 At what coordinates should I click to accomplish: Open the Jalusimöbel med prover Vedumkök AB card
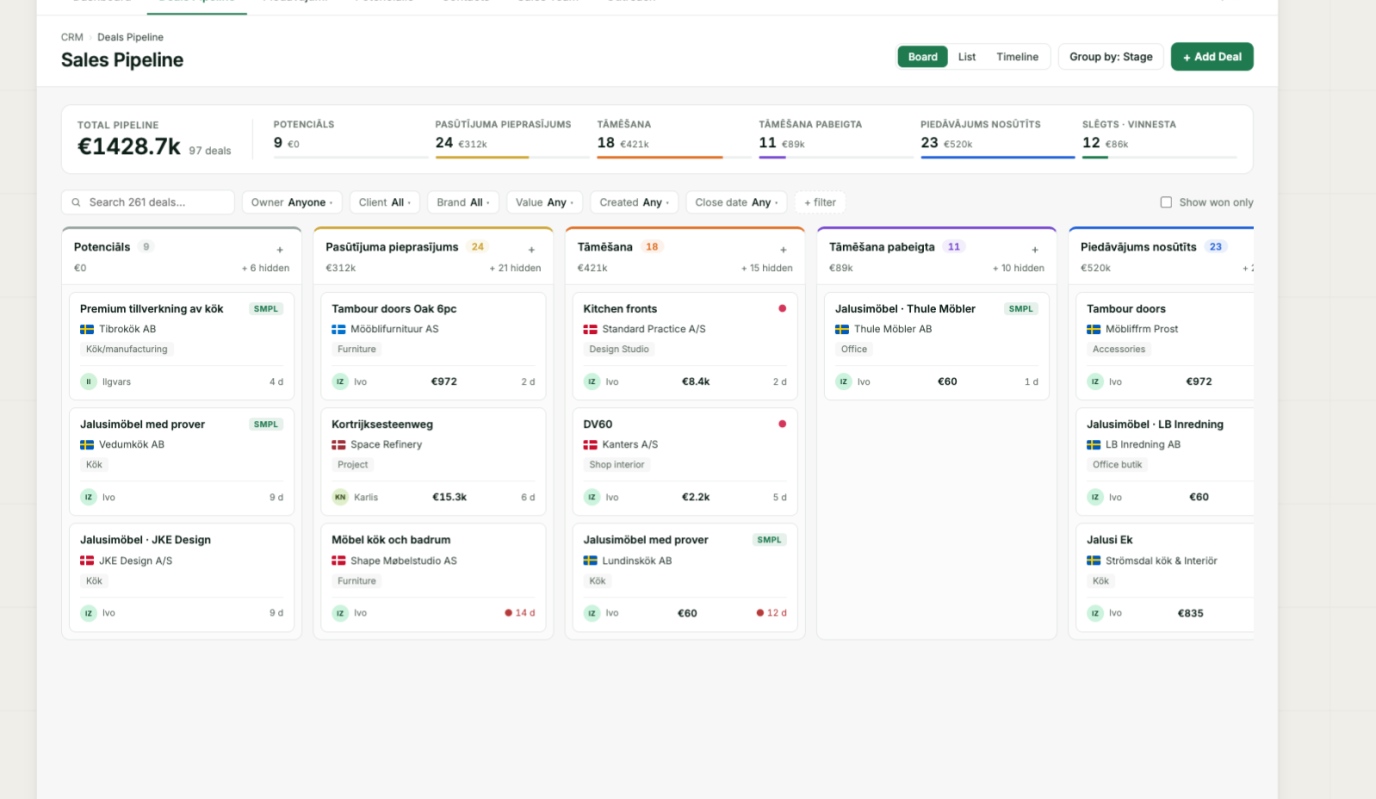click(x=181, y=462)
